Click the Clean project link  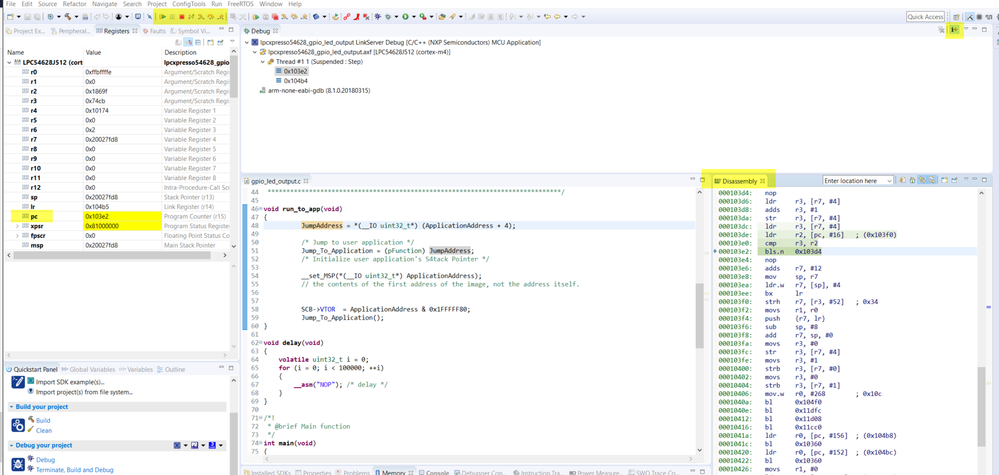44,430
